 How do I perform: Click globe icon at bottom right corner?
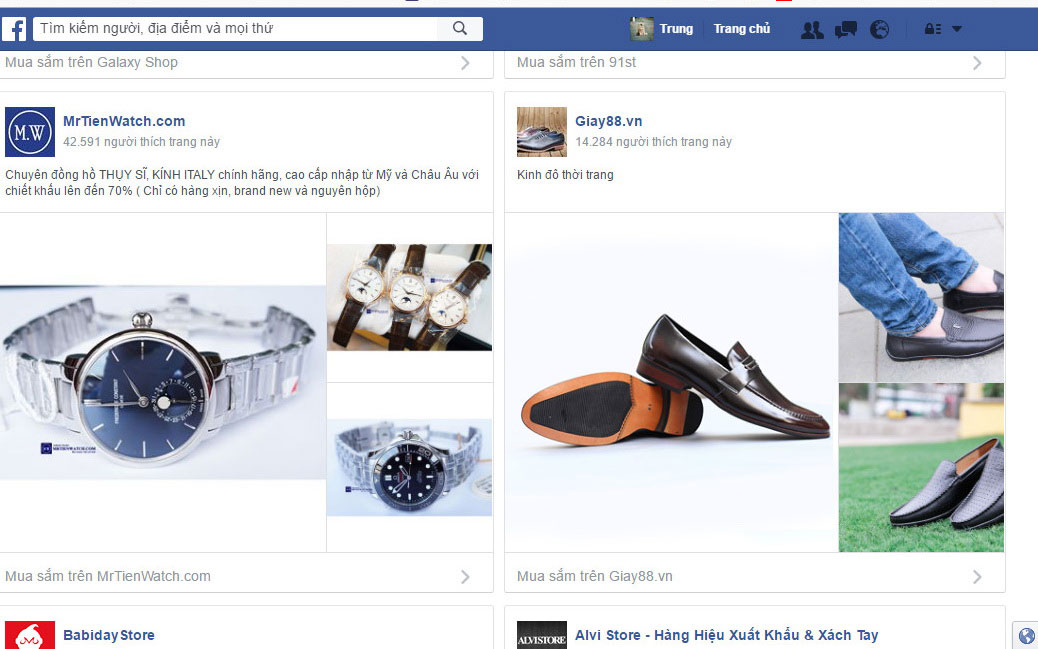pyautogui.click(x=1025, y=635)
